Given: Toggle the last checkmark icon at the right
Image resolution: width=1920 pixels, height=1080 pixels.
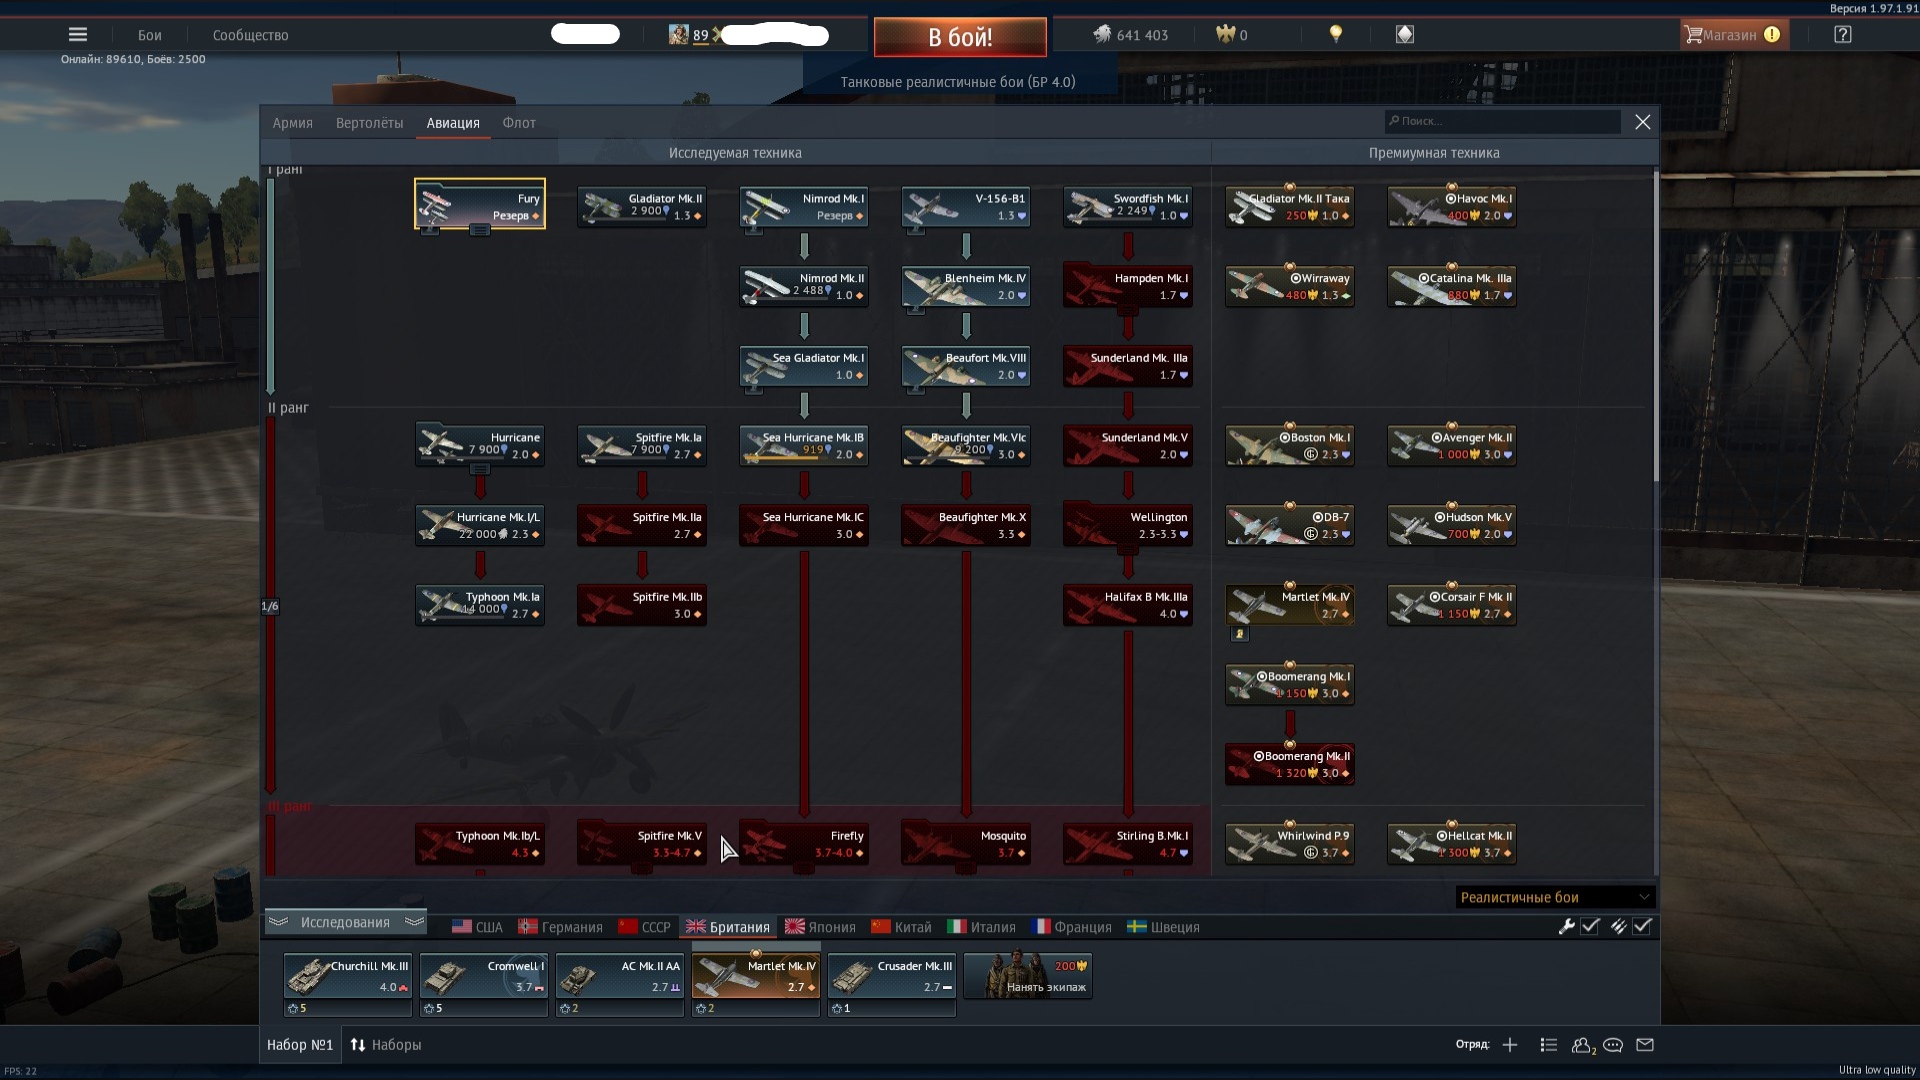Looking at the screenshot, I should (x=1642, y=927).
